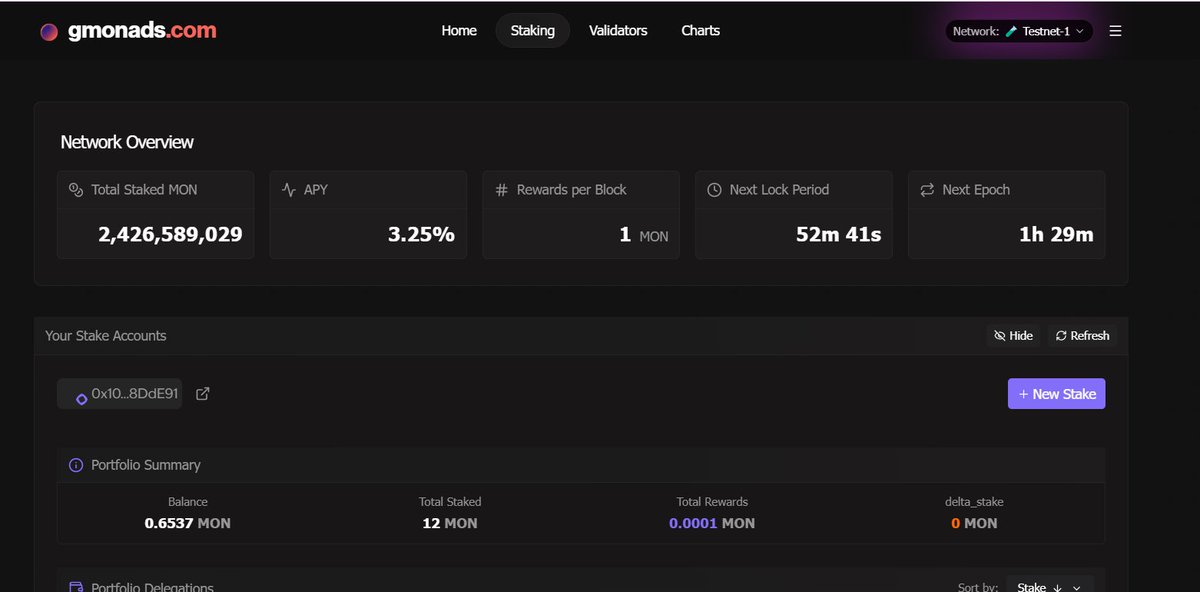Click the 1h 29m next epoch value
The width and height of the screenshot is (1200, 592).
click(1057, 235)
